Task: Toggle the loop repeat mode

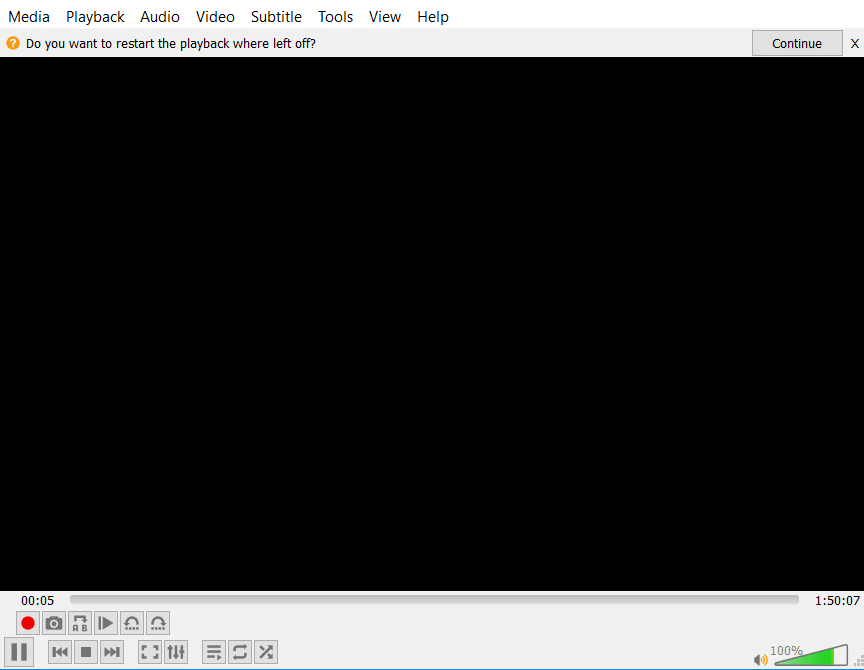Action: pyautogui.click(x=240, y=652)
